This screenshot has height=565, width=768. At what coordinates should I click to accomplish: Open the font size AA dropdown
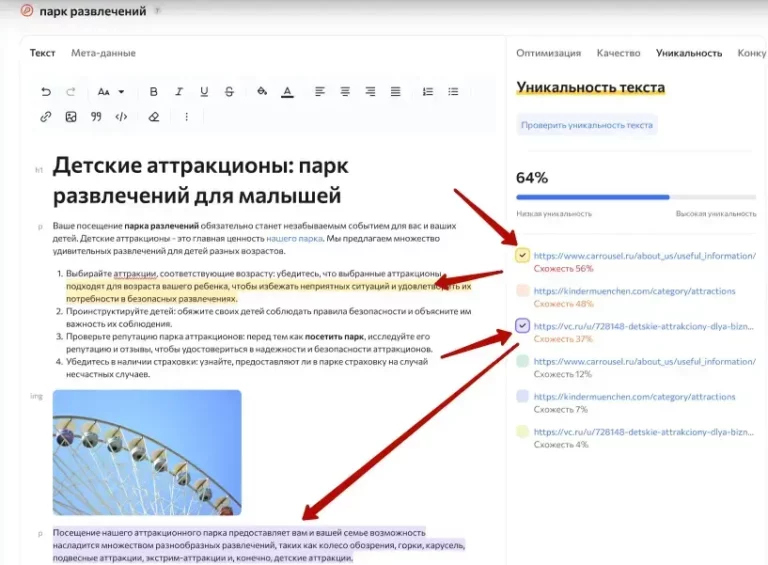click(110, 92)
